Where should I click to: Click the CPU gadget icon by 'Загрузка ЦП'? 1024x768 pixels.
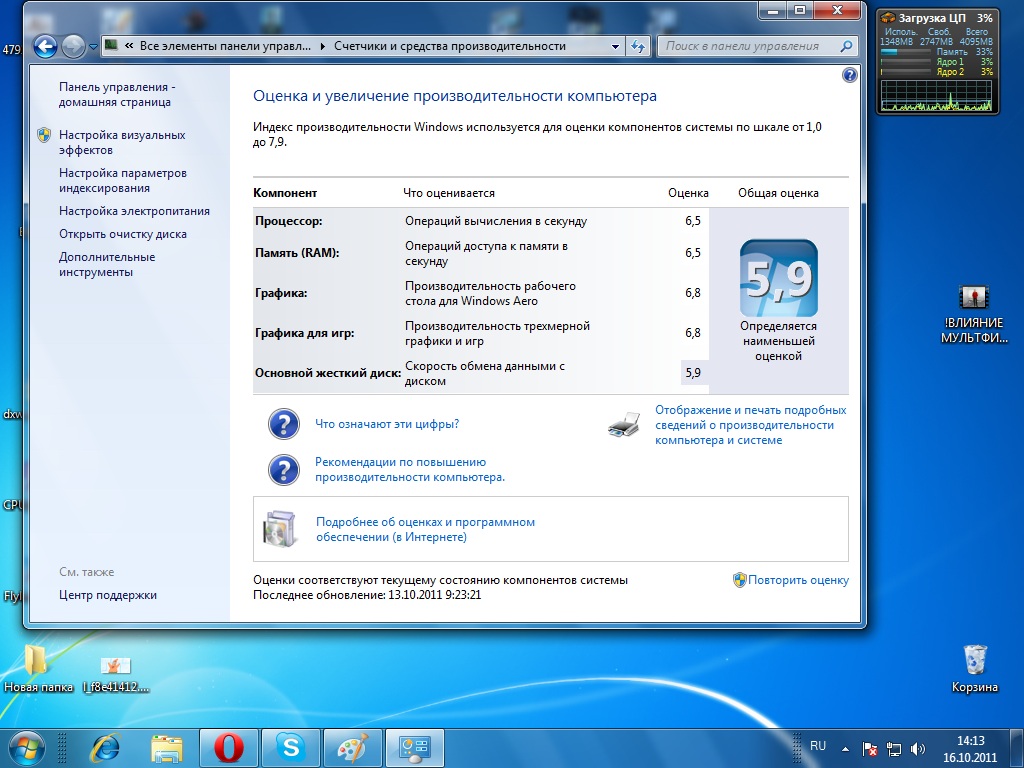[888, 18]
